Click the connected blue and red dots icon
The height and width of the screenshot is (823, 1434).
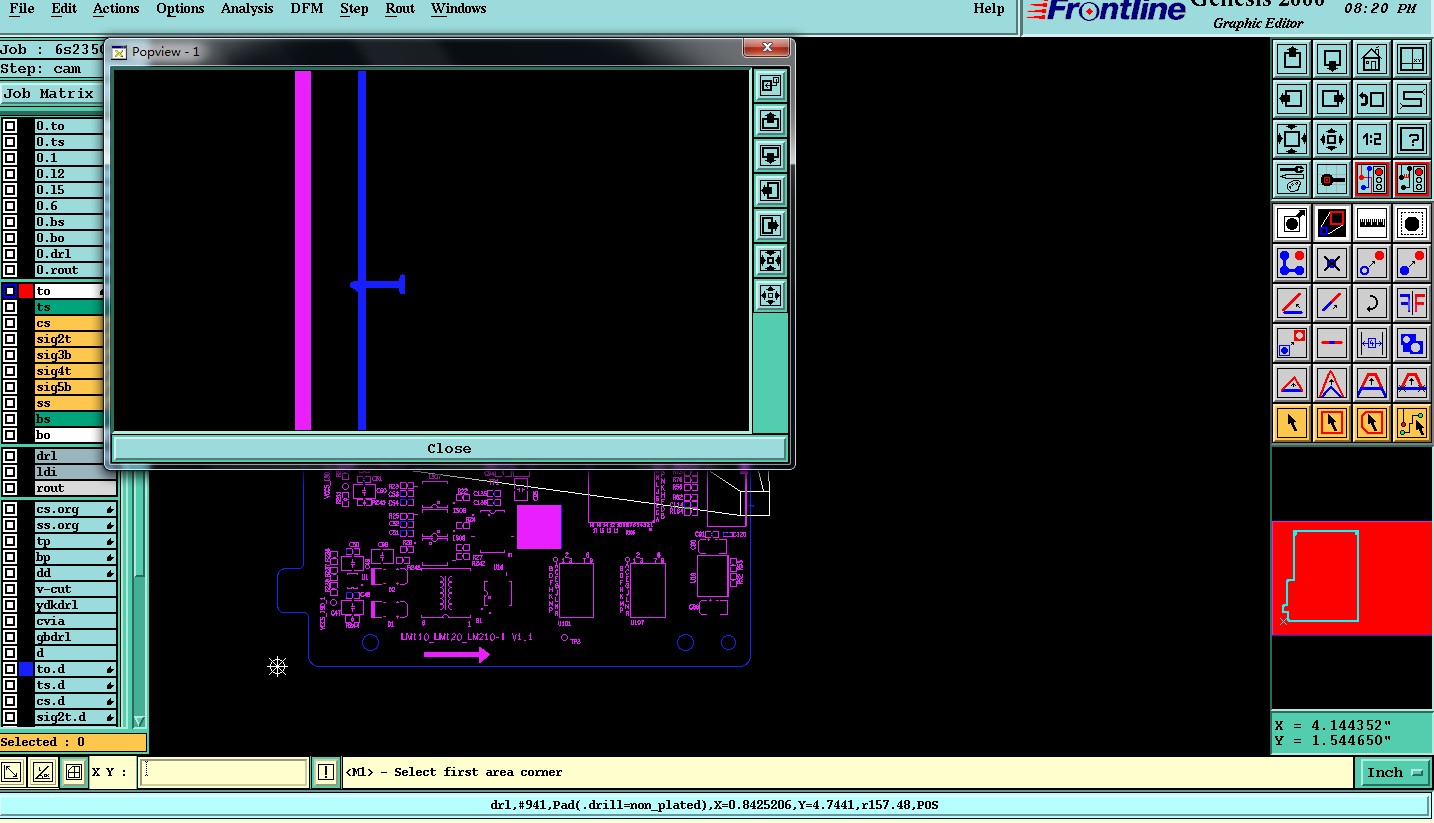coord(1292,263)
